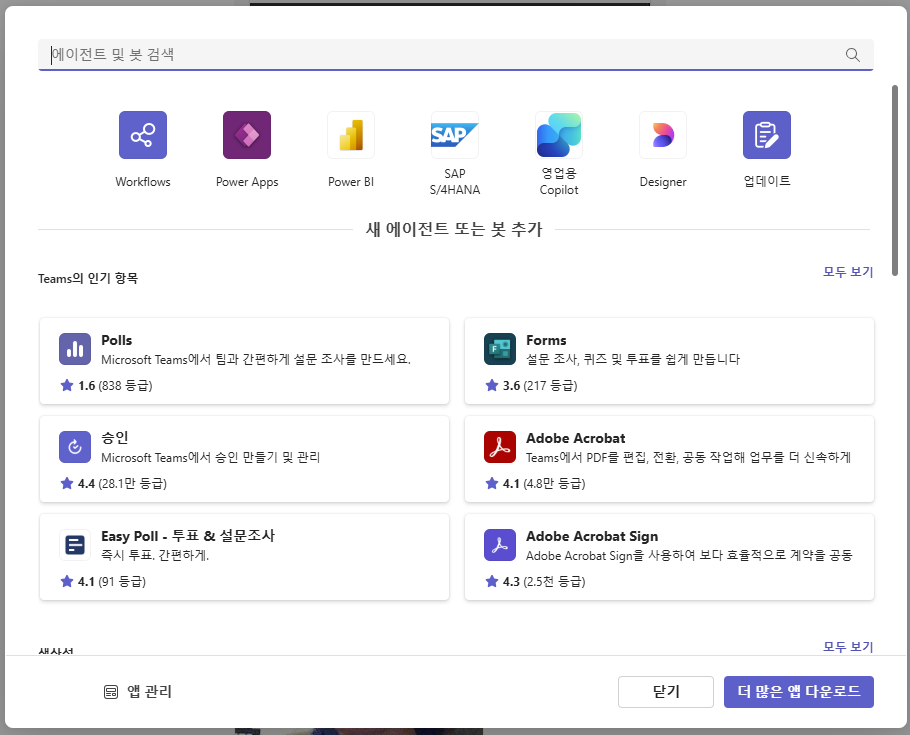Focus the 에이전트 및 봇 검색 field

click(x=440, y=55)
